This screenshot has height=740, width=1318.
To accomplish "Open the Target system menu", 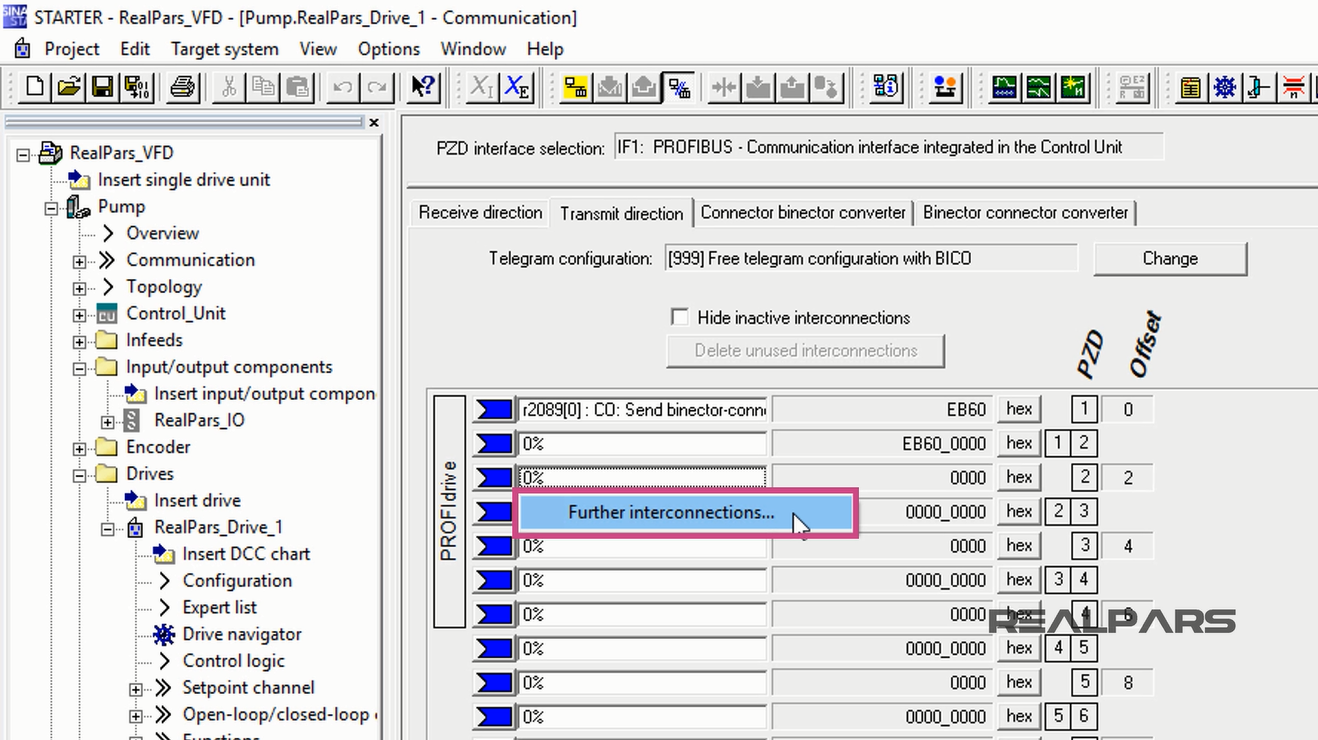I will click(x=225, y=49).
